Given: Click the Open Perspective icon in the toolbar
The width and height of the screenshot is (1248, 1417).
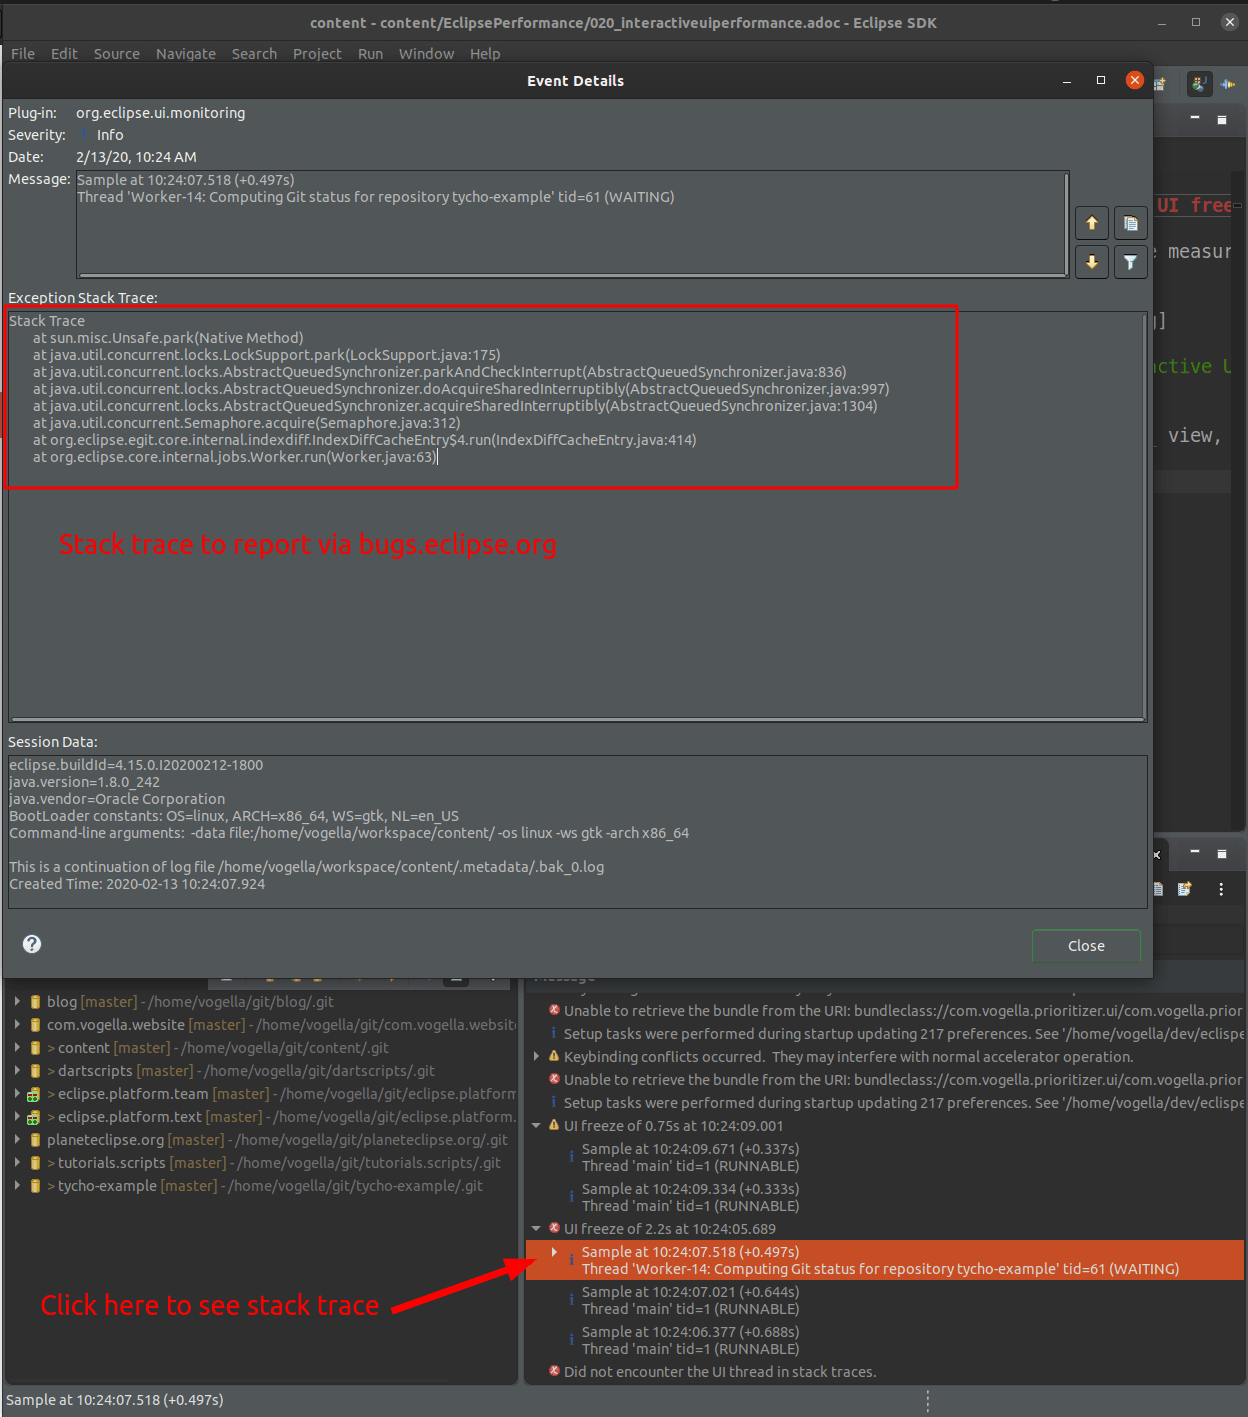Looking at the screenshot, I should (x=1159, y=84).
